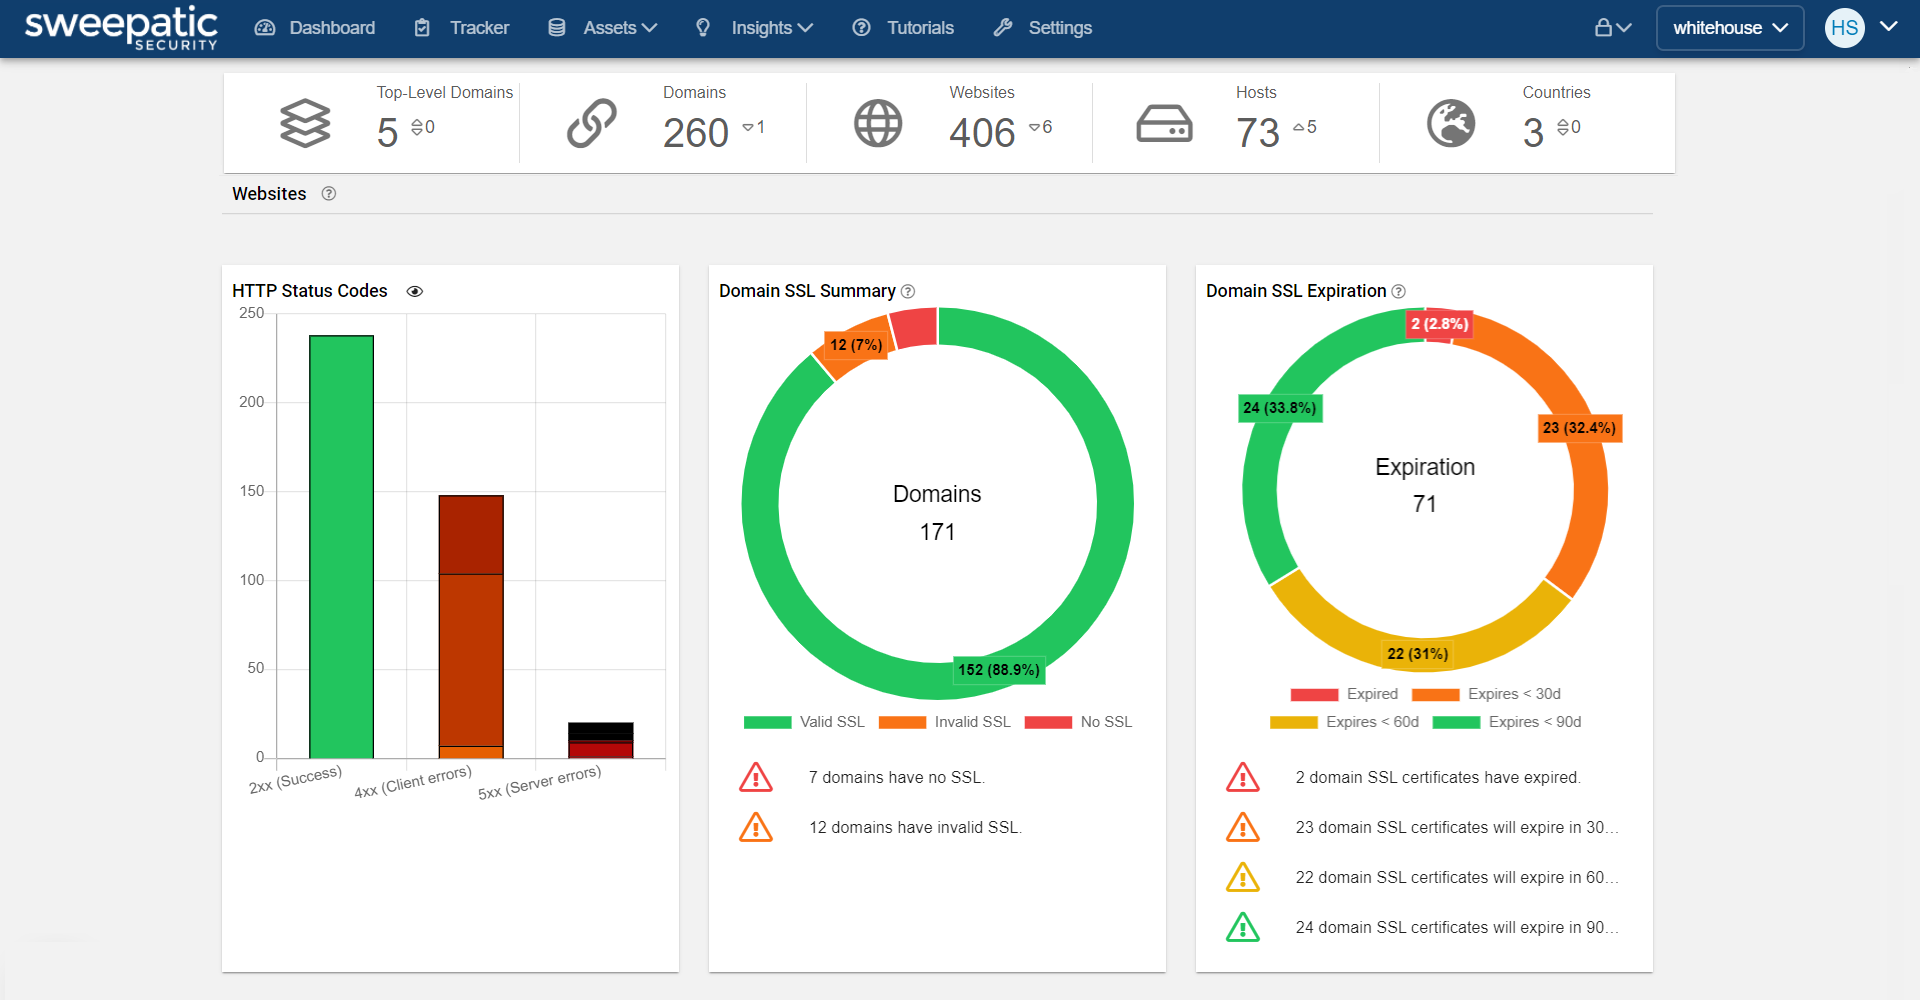The width and height of the screenshot is (1920, 1000).
Task: Open the whitehouse organization selector
Action: coord(1729,28)
